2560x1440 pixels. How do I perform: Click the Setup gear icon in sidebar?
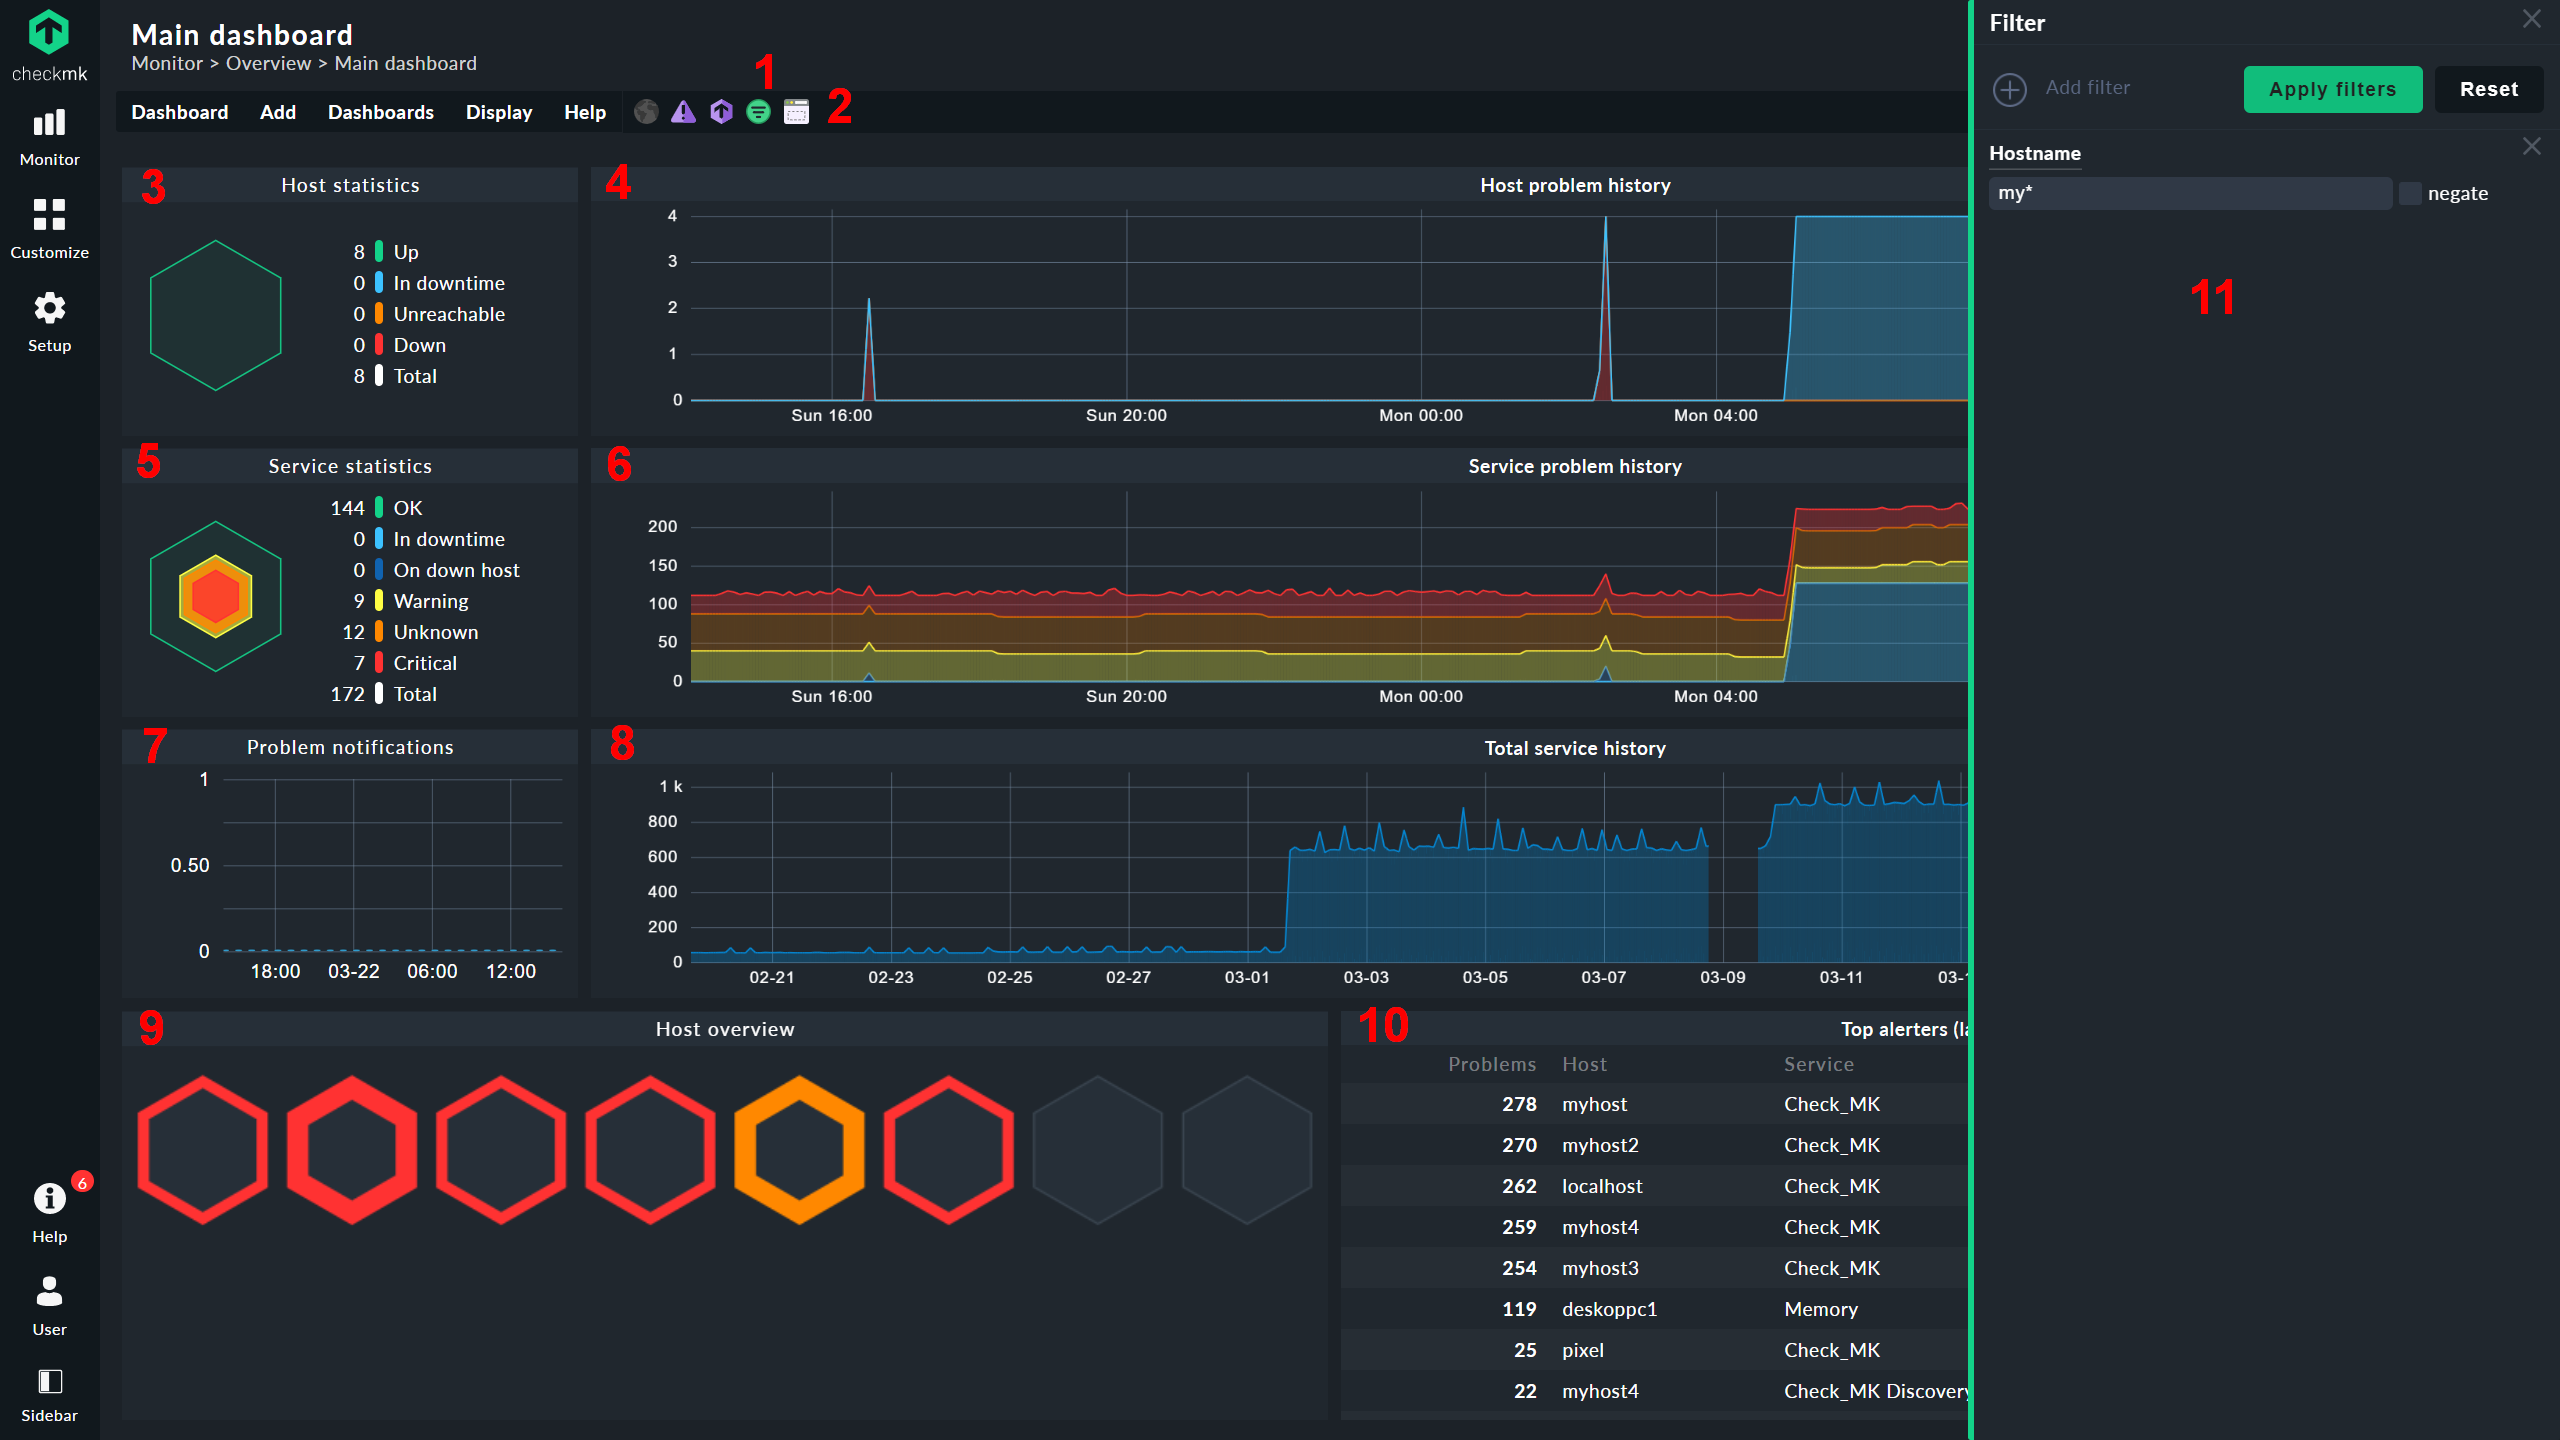(x=49, y=309)
